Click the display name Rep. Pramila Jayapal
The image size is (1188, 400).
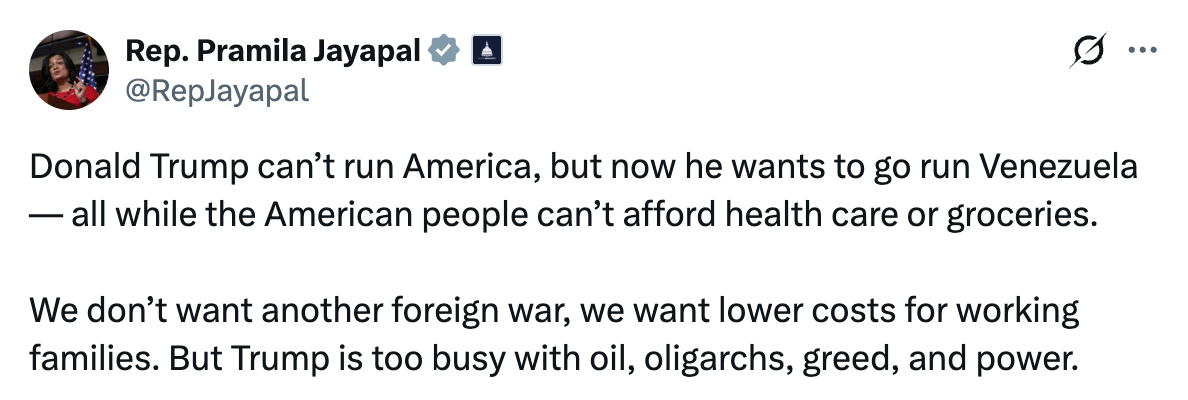click(272, 51)
